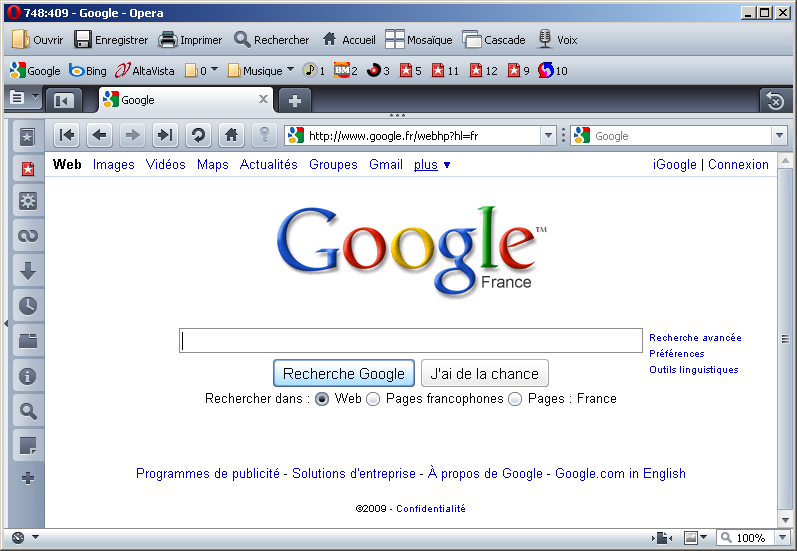Open Actualités in Google navigation
The width and height of the screenshot is (797, 551).
(x=268, y=165)
